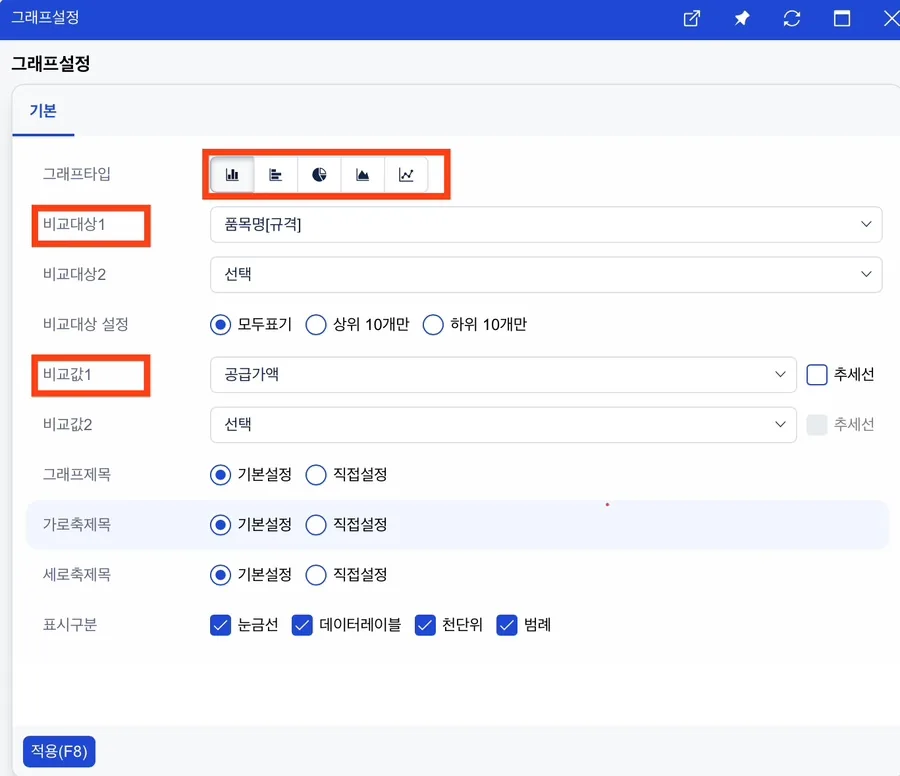Select the 상위 10개만 radio option

click(316, 325)
